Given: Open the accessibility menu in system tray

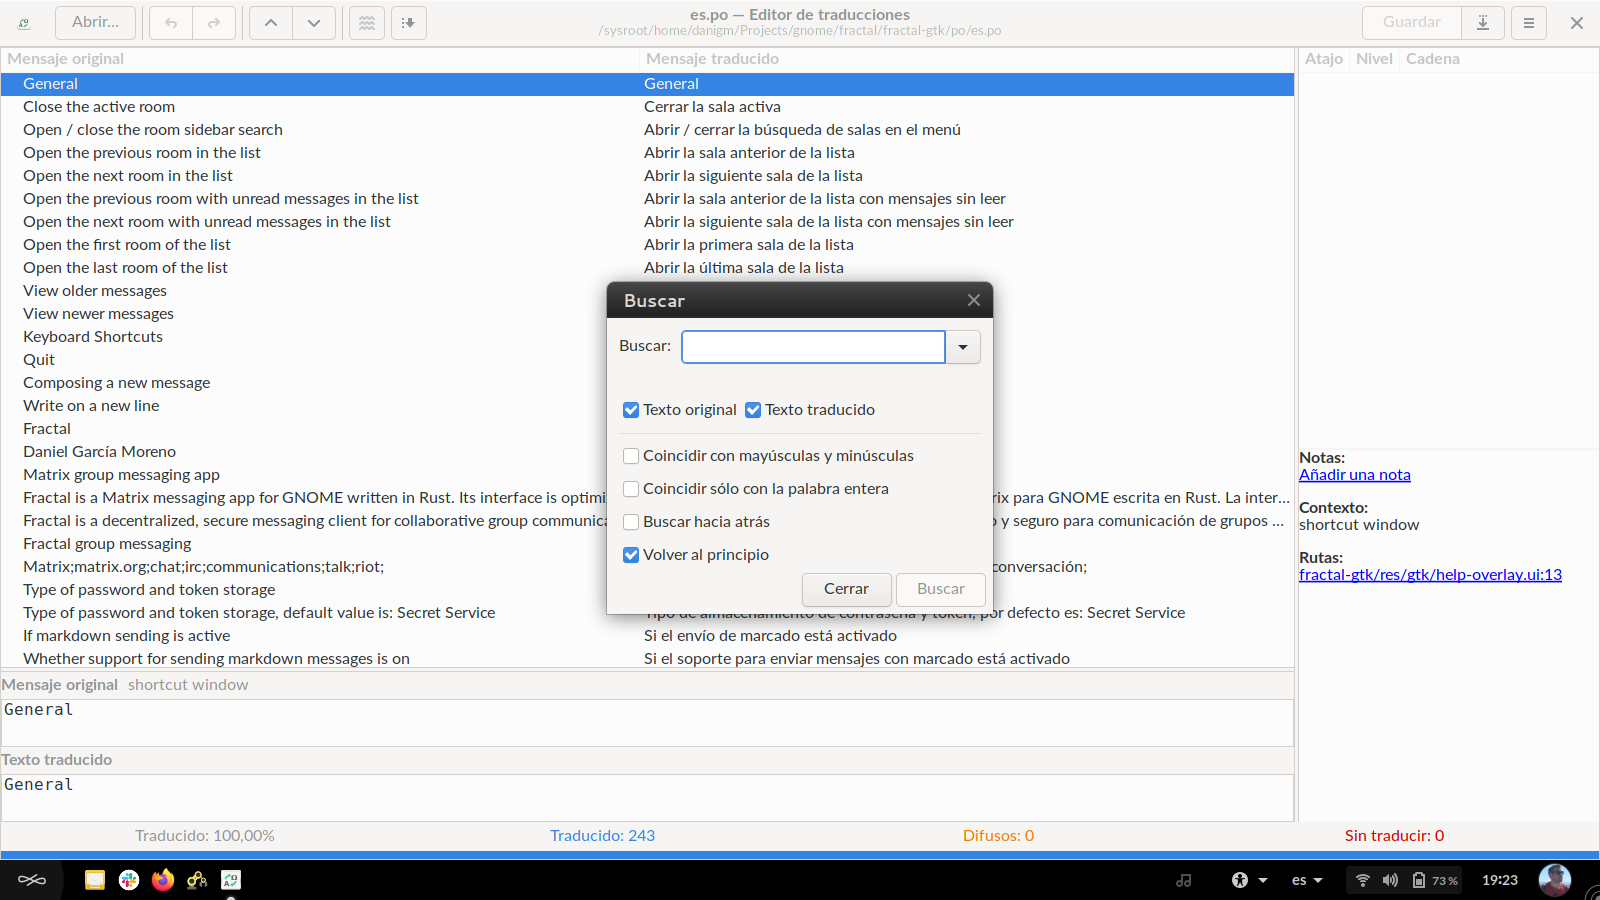Looking at the screenshot, I should point(1249,880).
